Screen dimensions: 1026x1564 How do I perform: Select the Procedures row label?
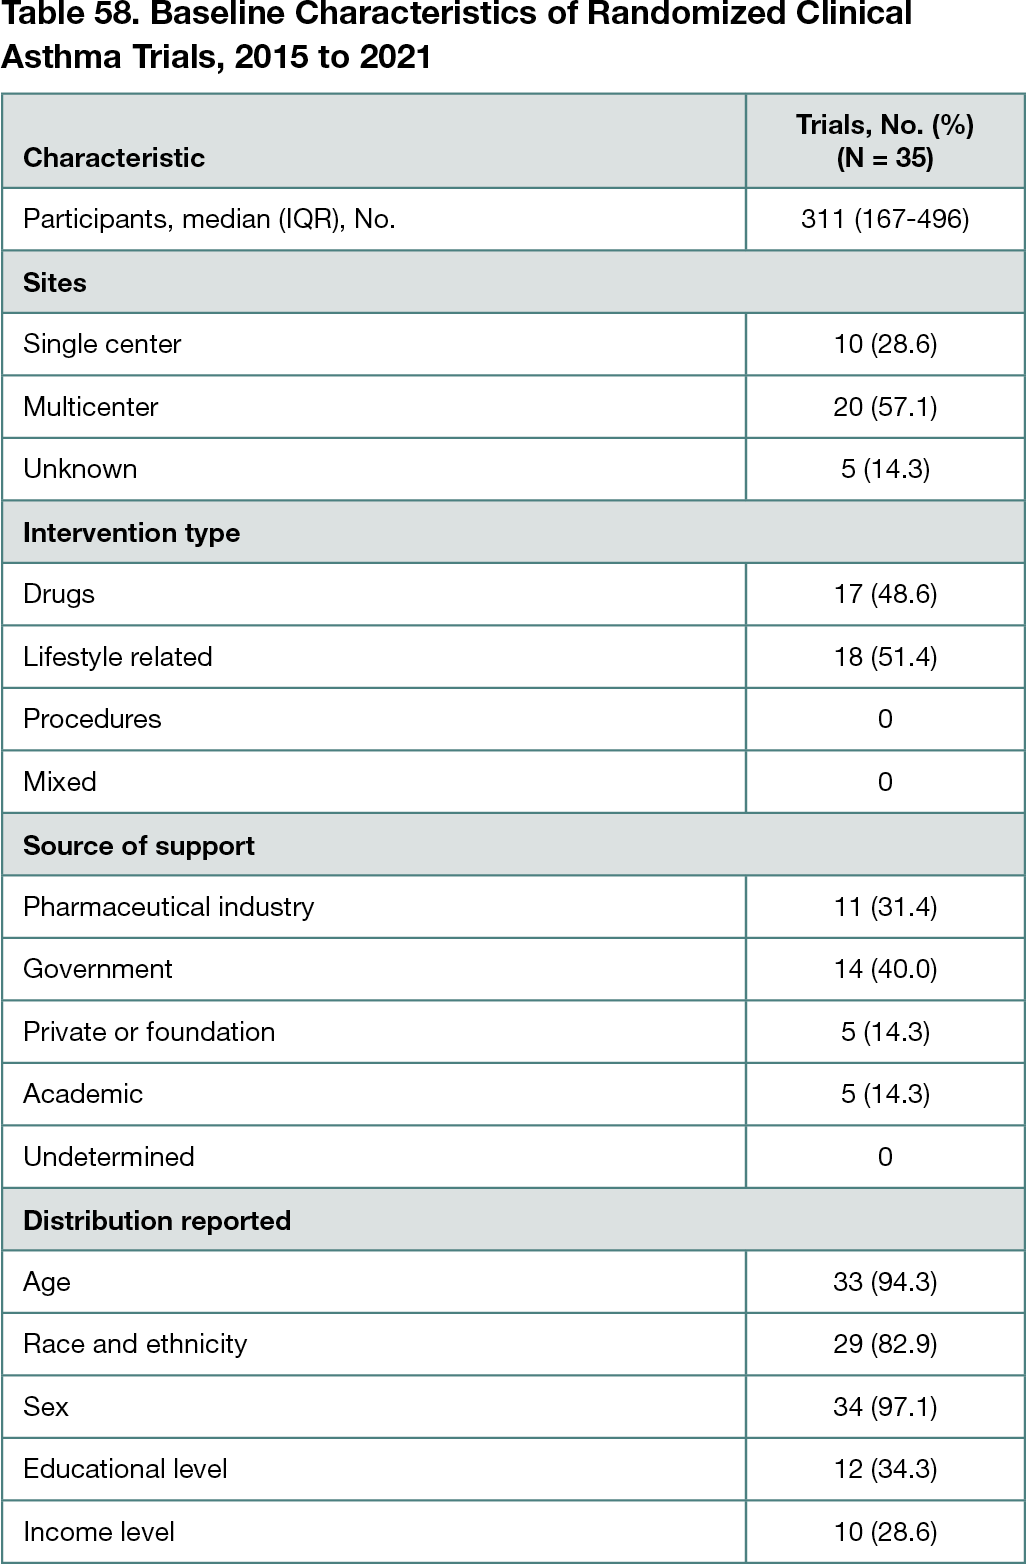pos(92,719)
